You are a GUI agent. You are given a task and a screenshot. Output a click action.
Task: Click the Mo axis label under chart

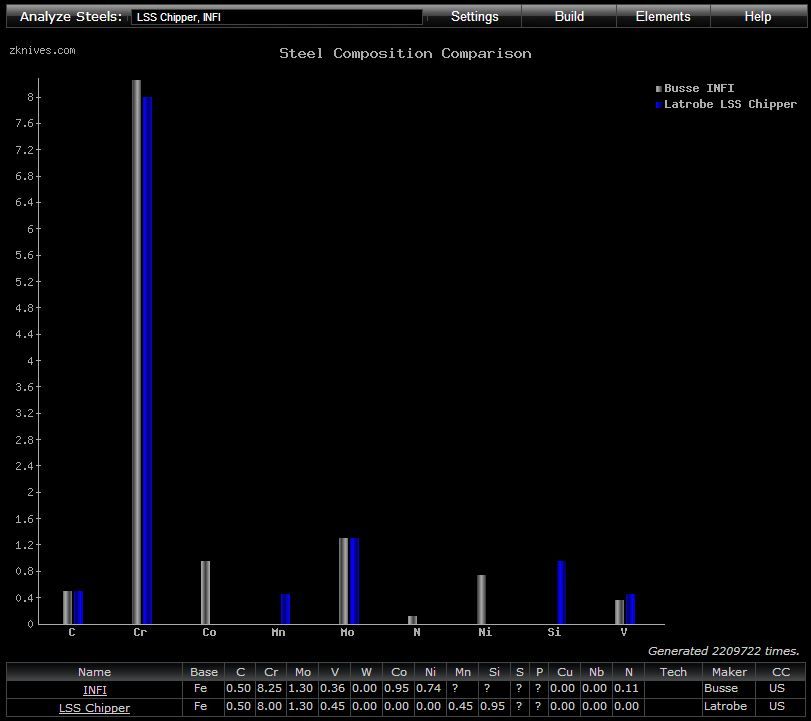(x=348, y=632)
